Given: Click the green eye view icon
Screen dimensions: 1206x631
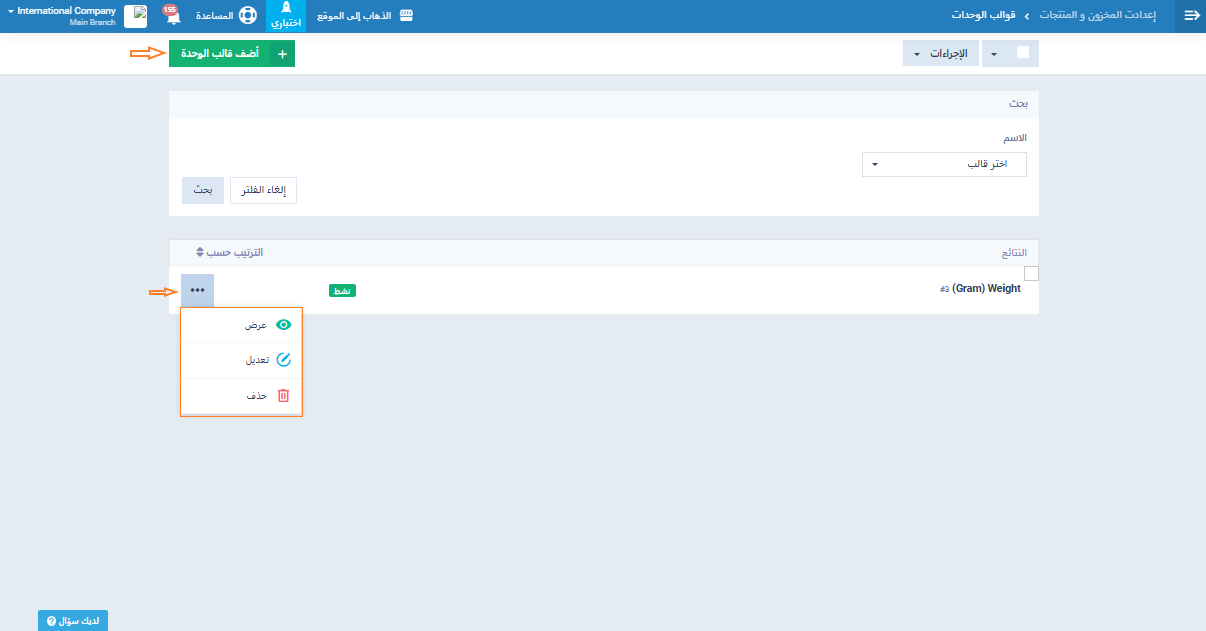Looking at the screenshot, I should pyautogui.click(x=283, y=325).
